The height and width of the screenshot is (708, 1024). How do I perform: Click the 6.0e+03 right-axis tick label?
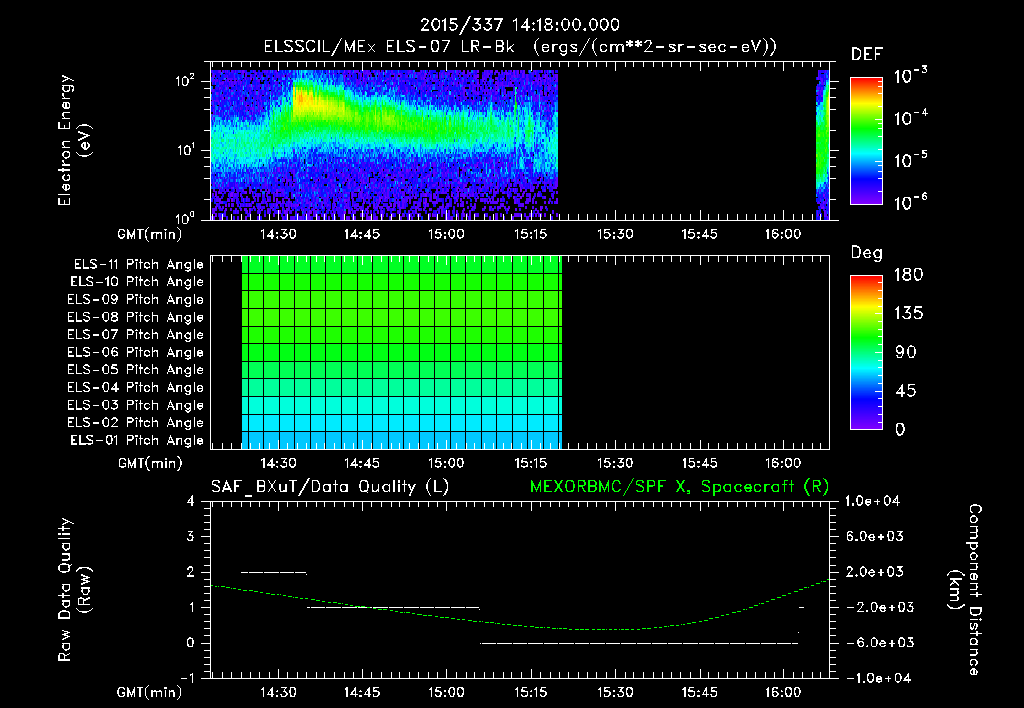pyautogui.click(x=874, y=537)
